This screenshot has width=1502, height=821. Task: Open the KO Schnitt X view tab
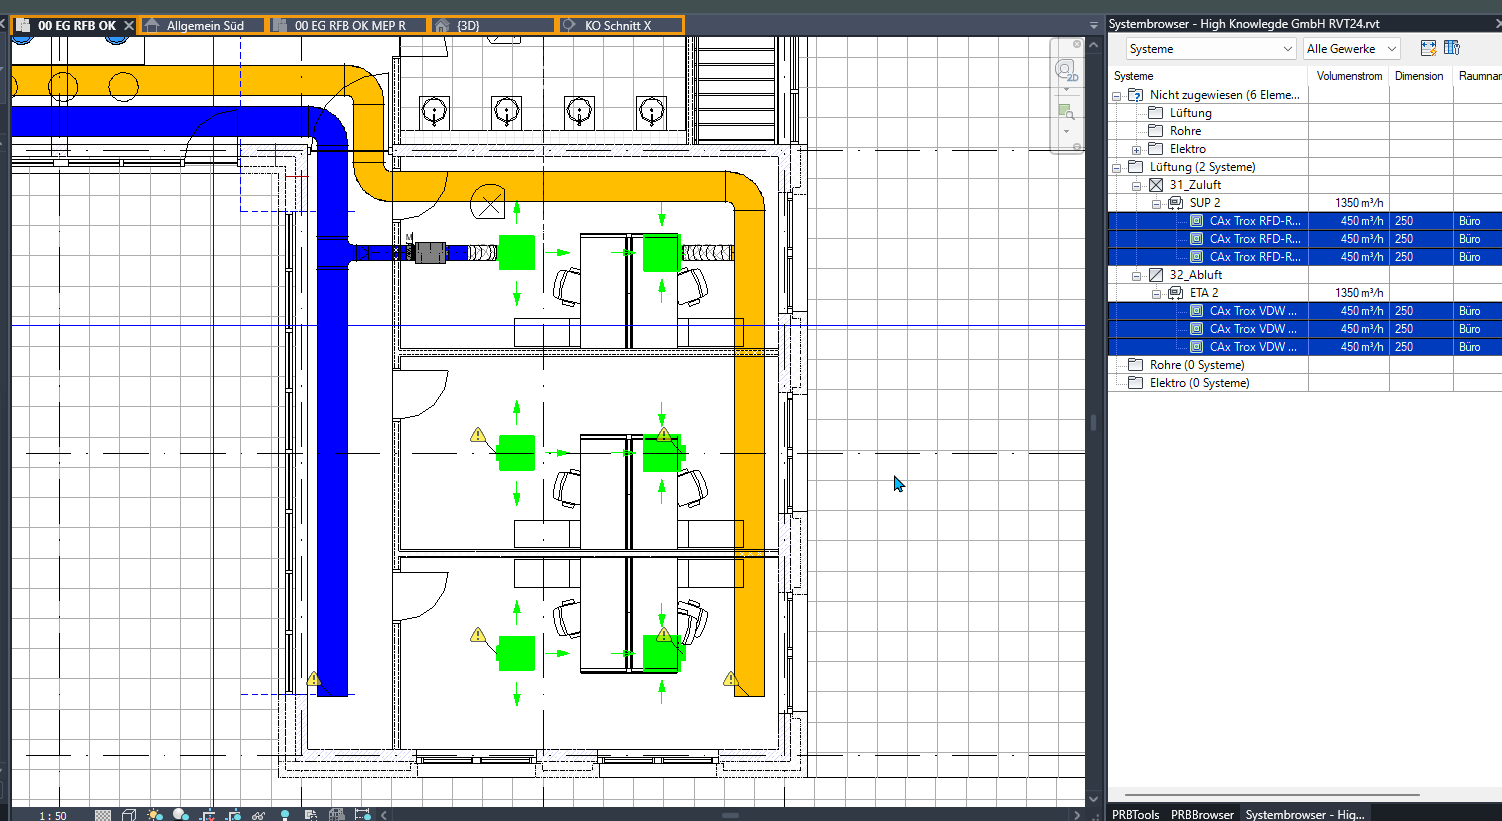[x=617, y=26]
